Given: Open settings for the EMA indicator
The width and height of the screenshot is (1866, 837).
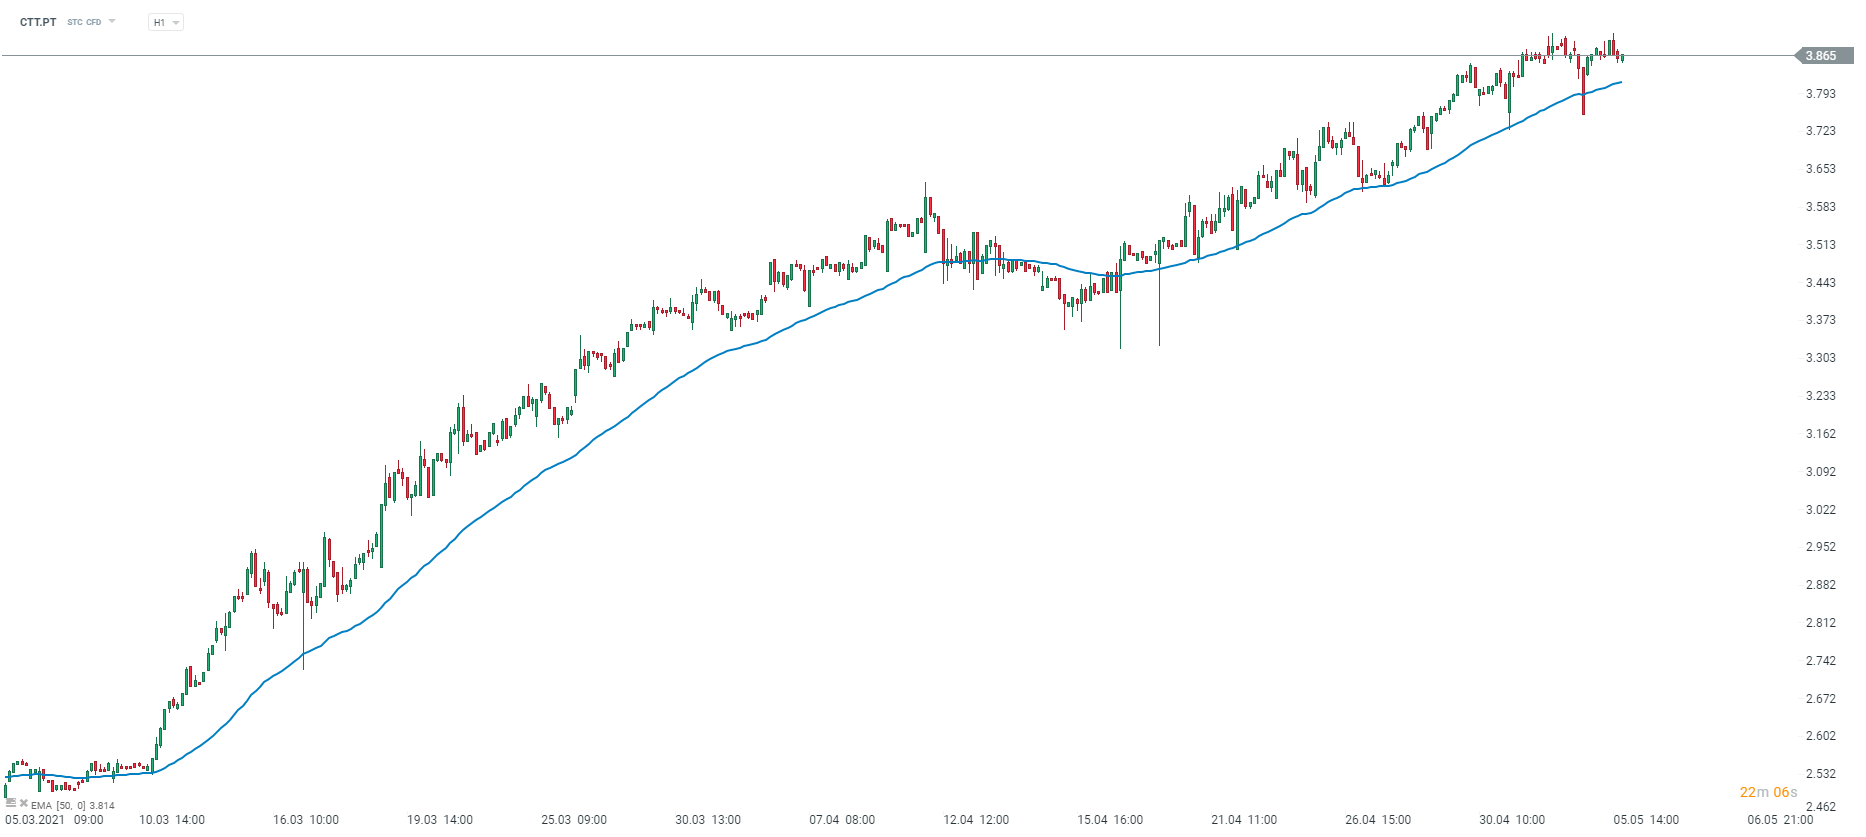Looking at the screenshot, I should click(x=11, y=803).
